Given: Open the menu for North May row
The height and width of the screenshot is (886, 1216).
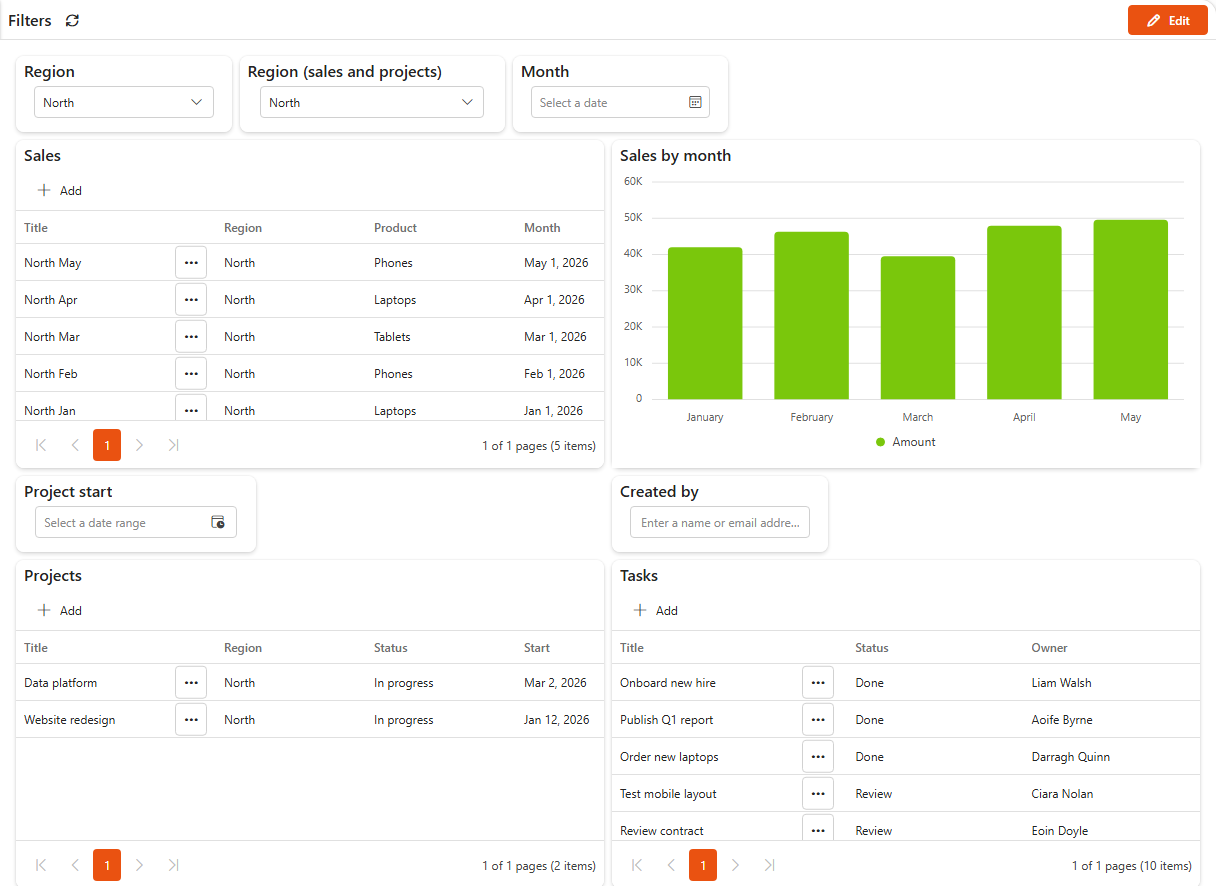Looking at the screenshot, I should click(x=191, y=263).
